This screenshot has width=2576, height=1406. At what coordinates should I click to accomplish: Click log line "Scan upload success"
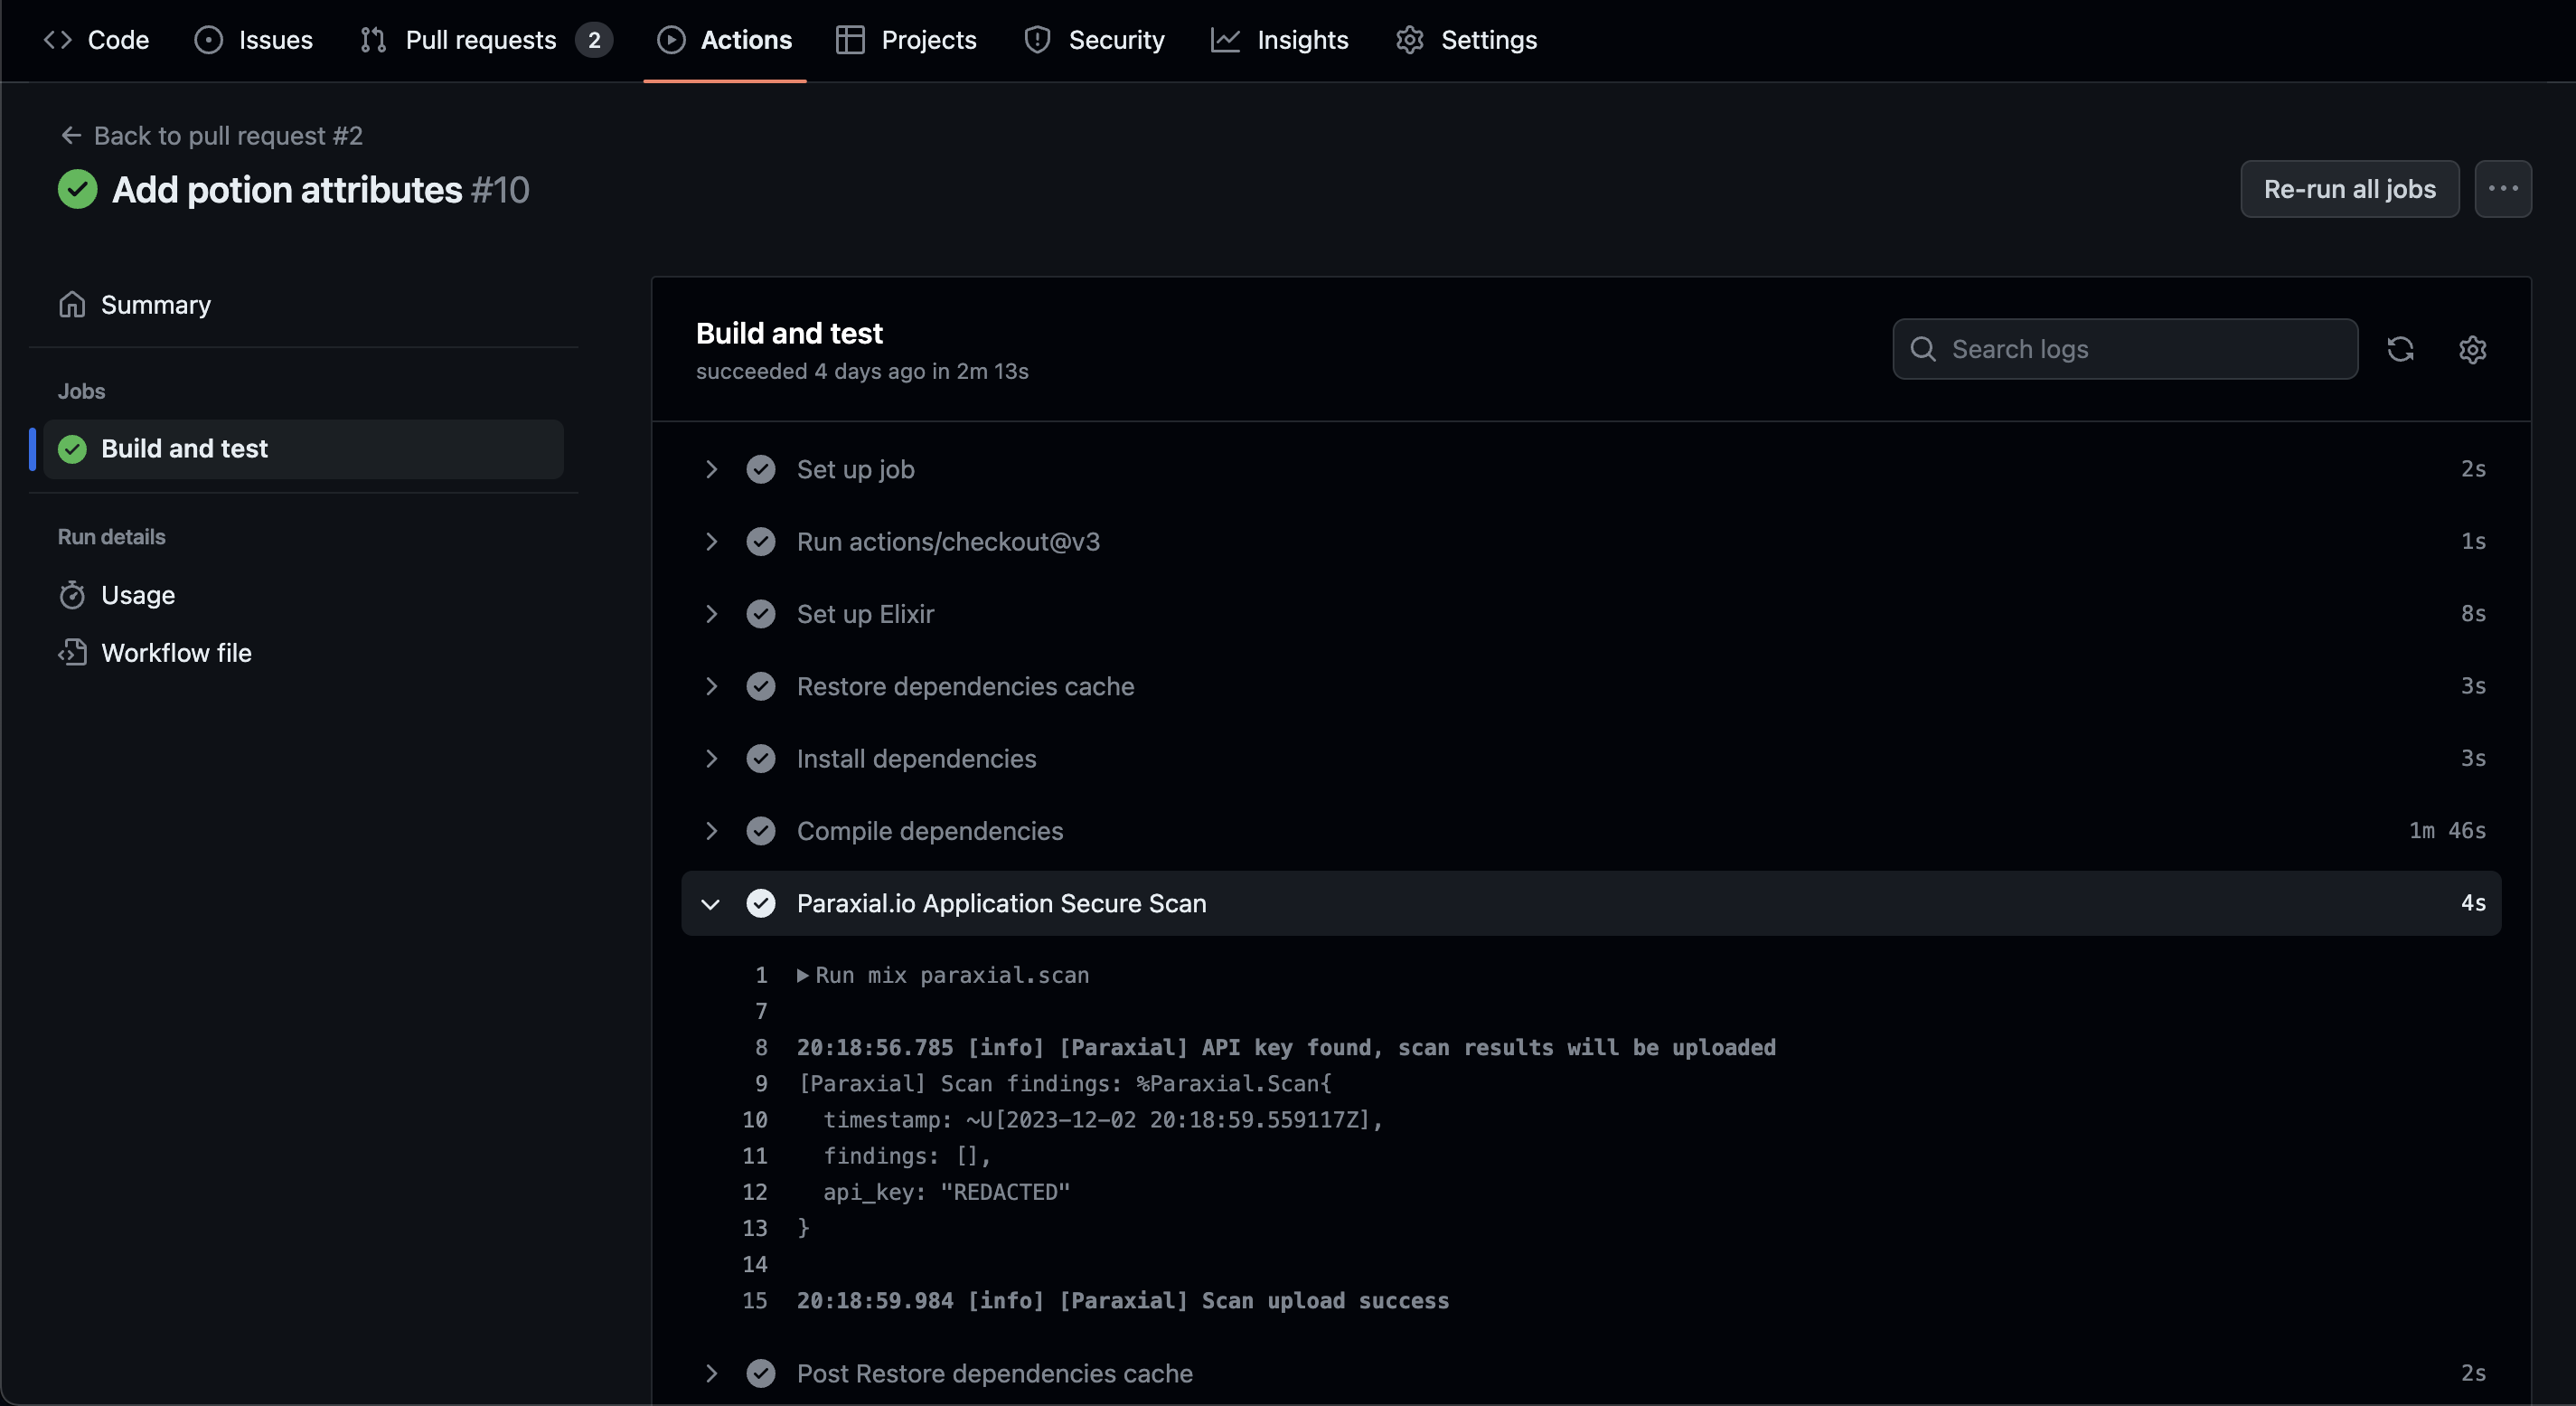[x=1122, y=1300]
